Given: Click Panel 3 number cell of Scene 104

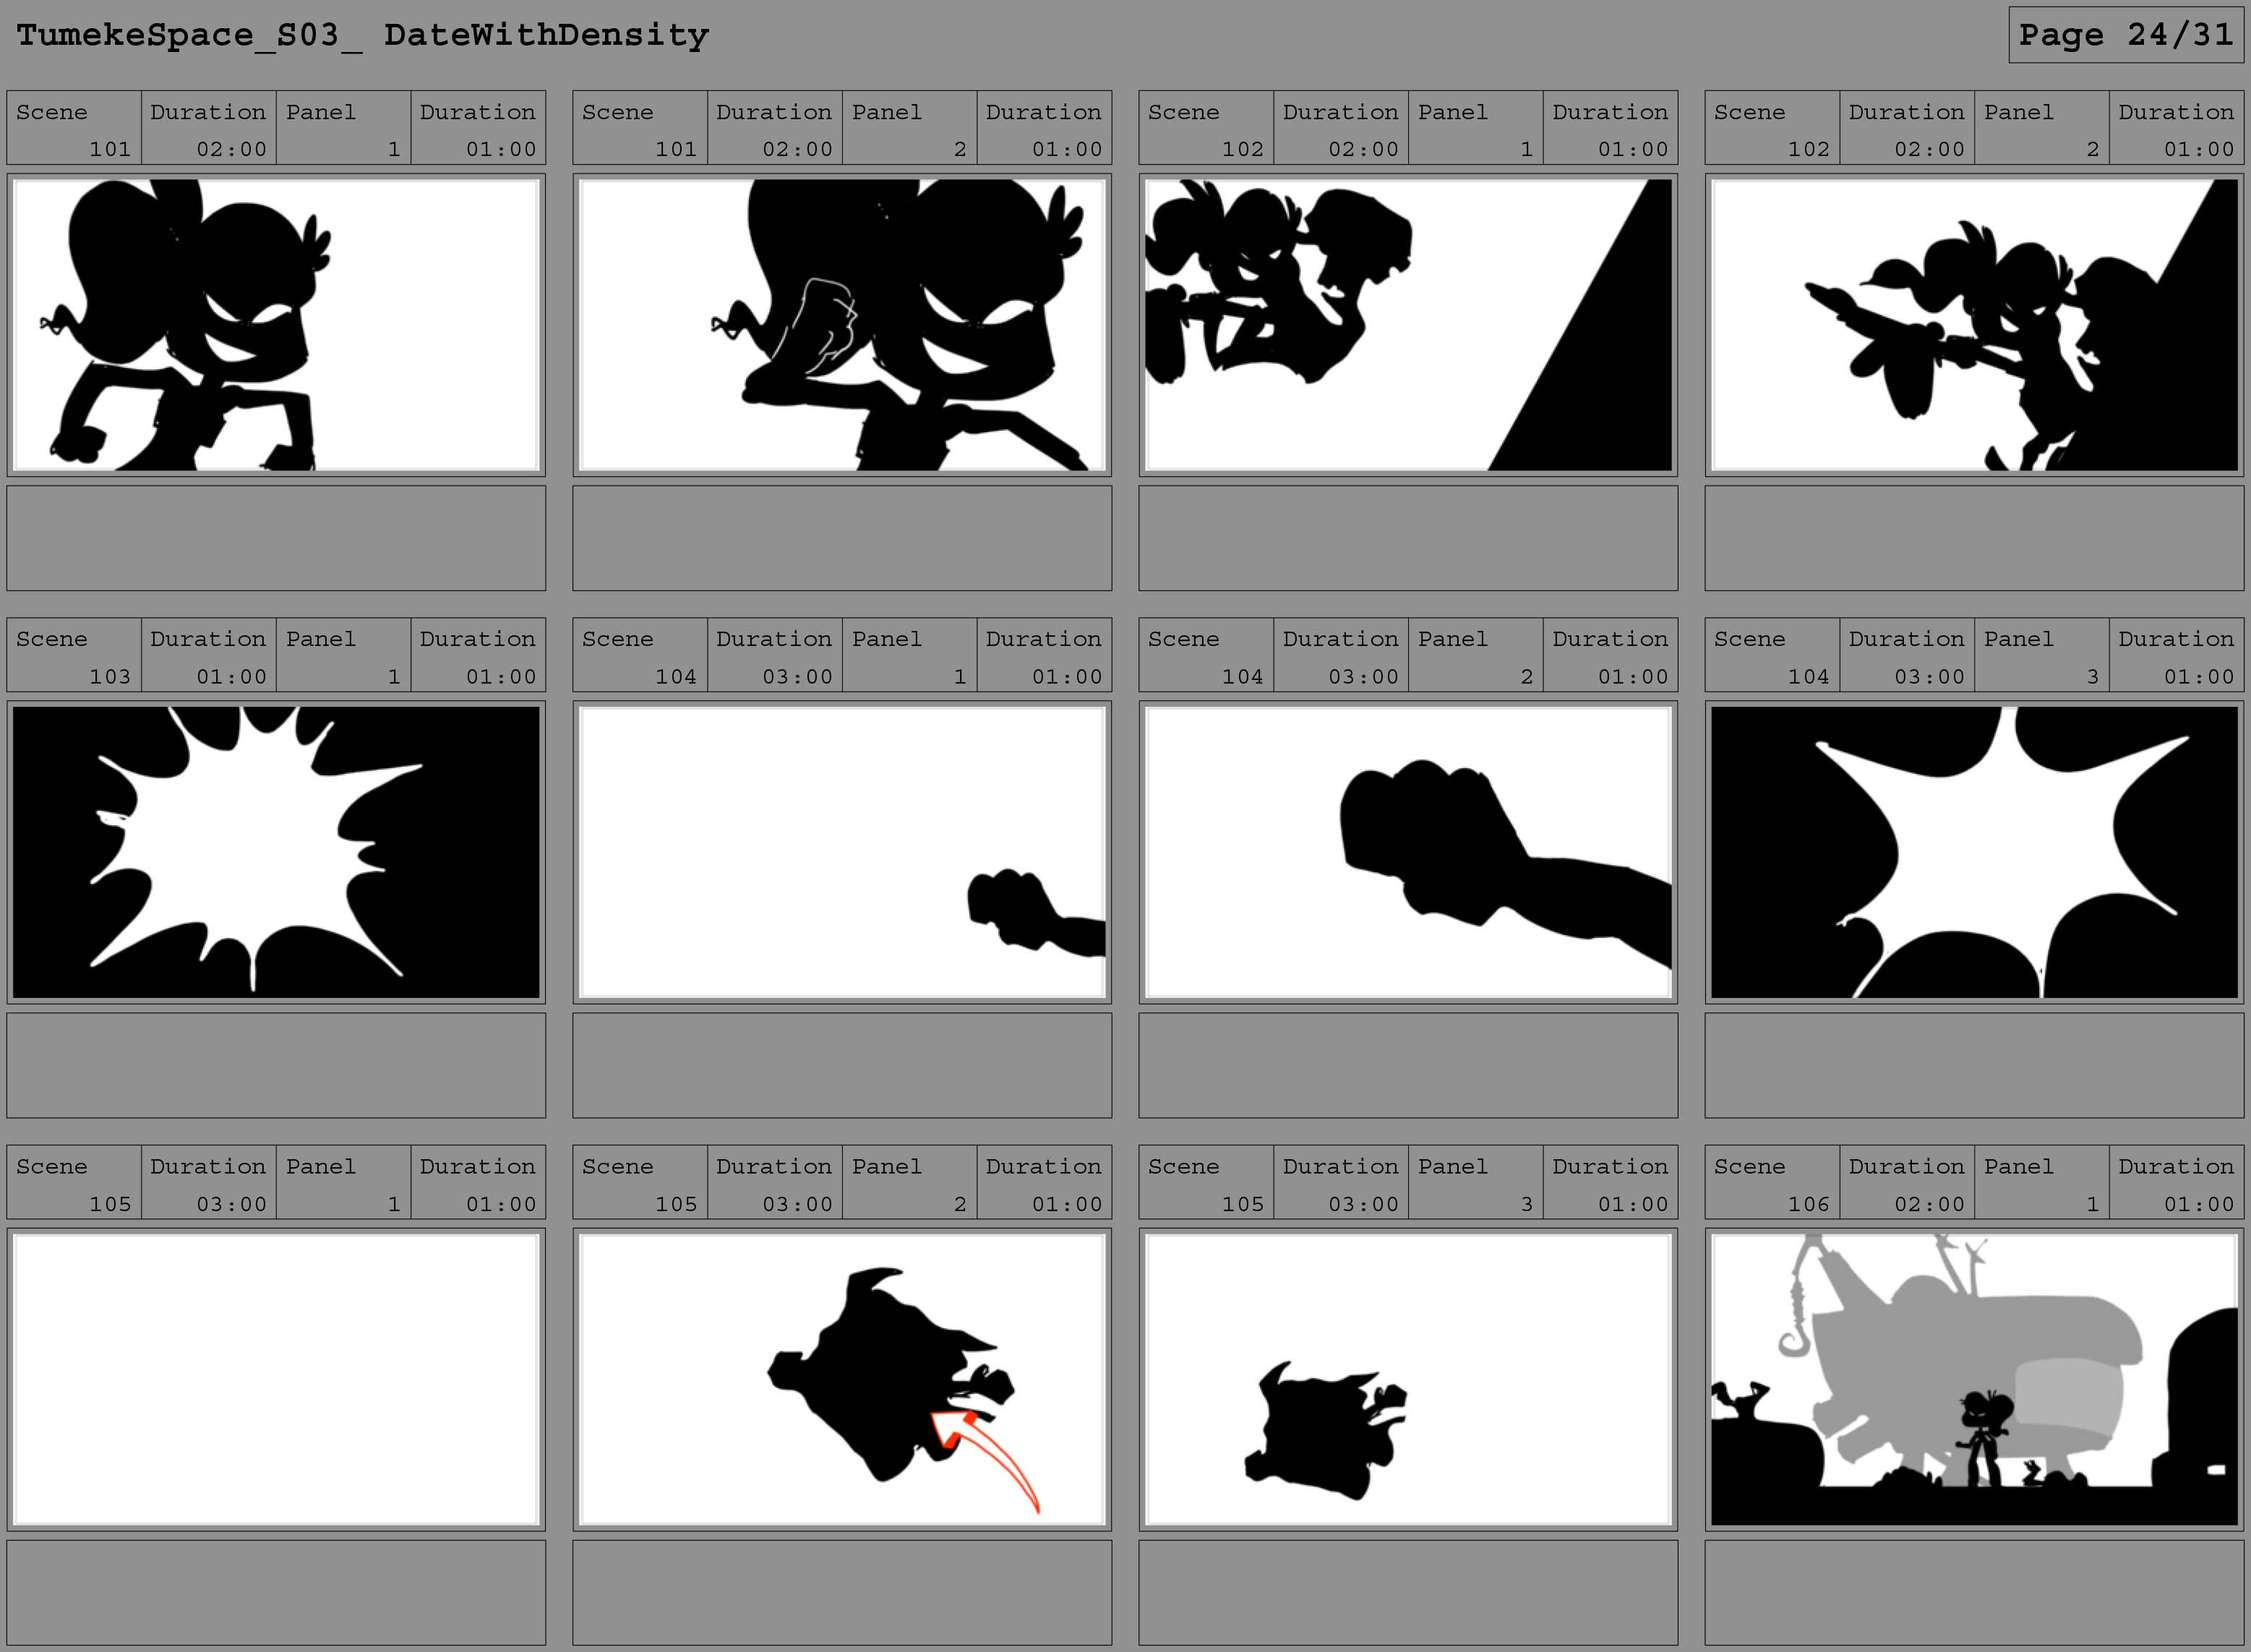Looking at the screenshot, I should pos(2041,655).
